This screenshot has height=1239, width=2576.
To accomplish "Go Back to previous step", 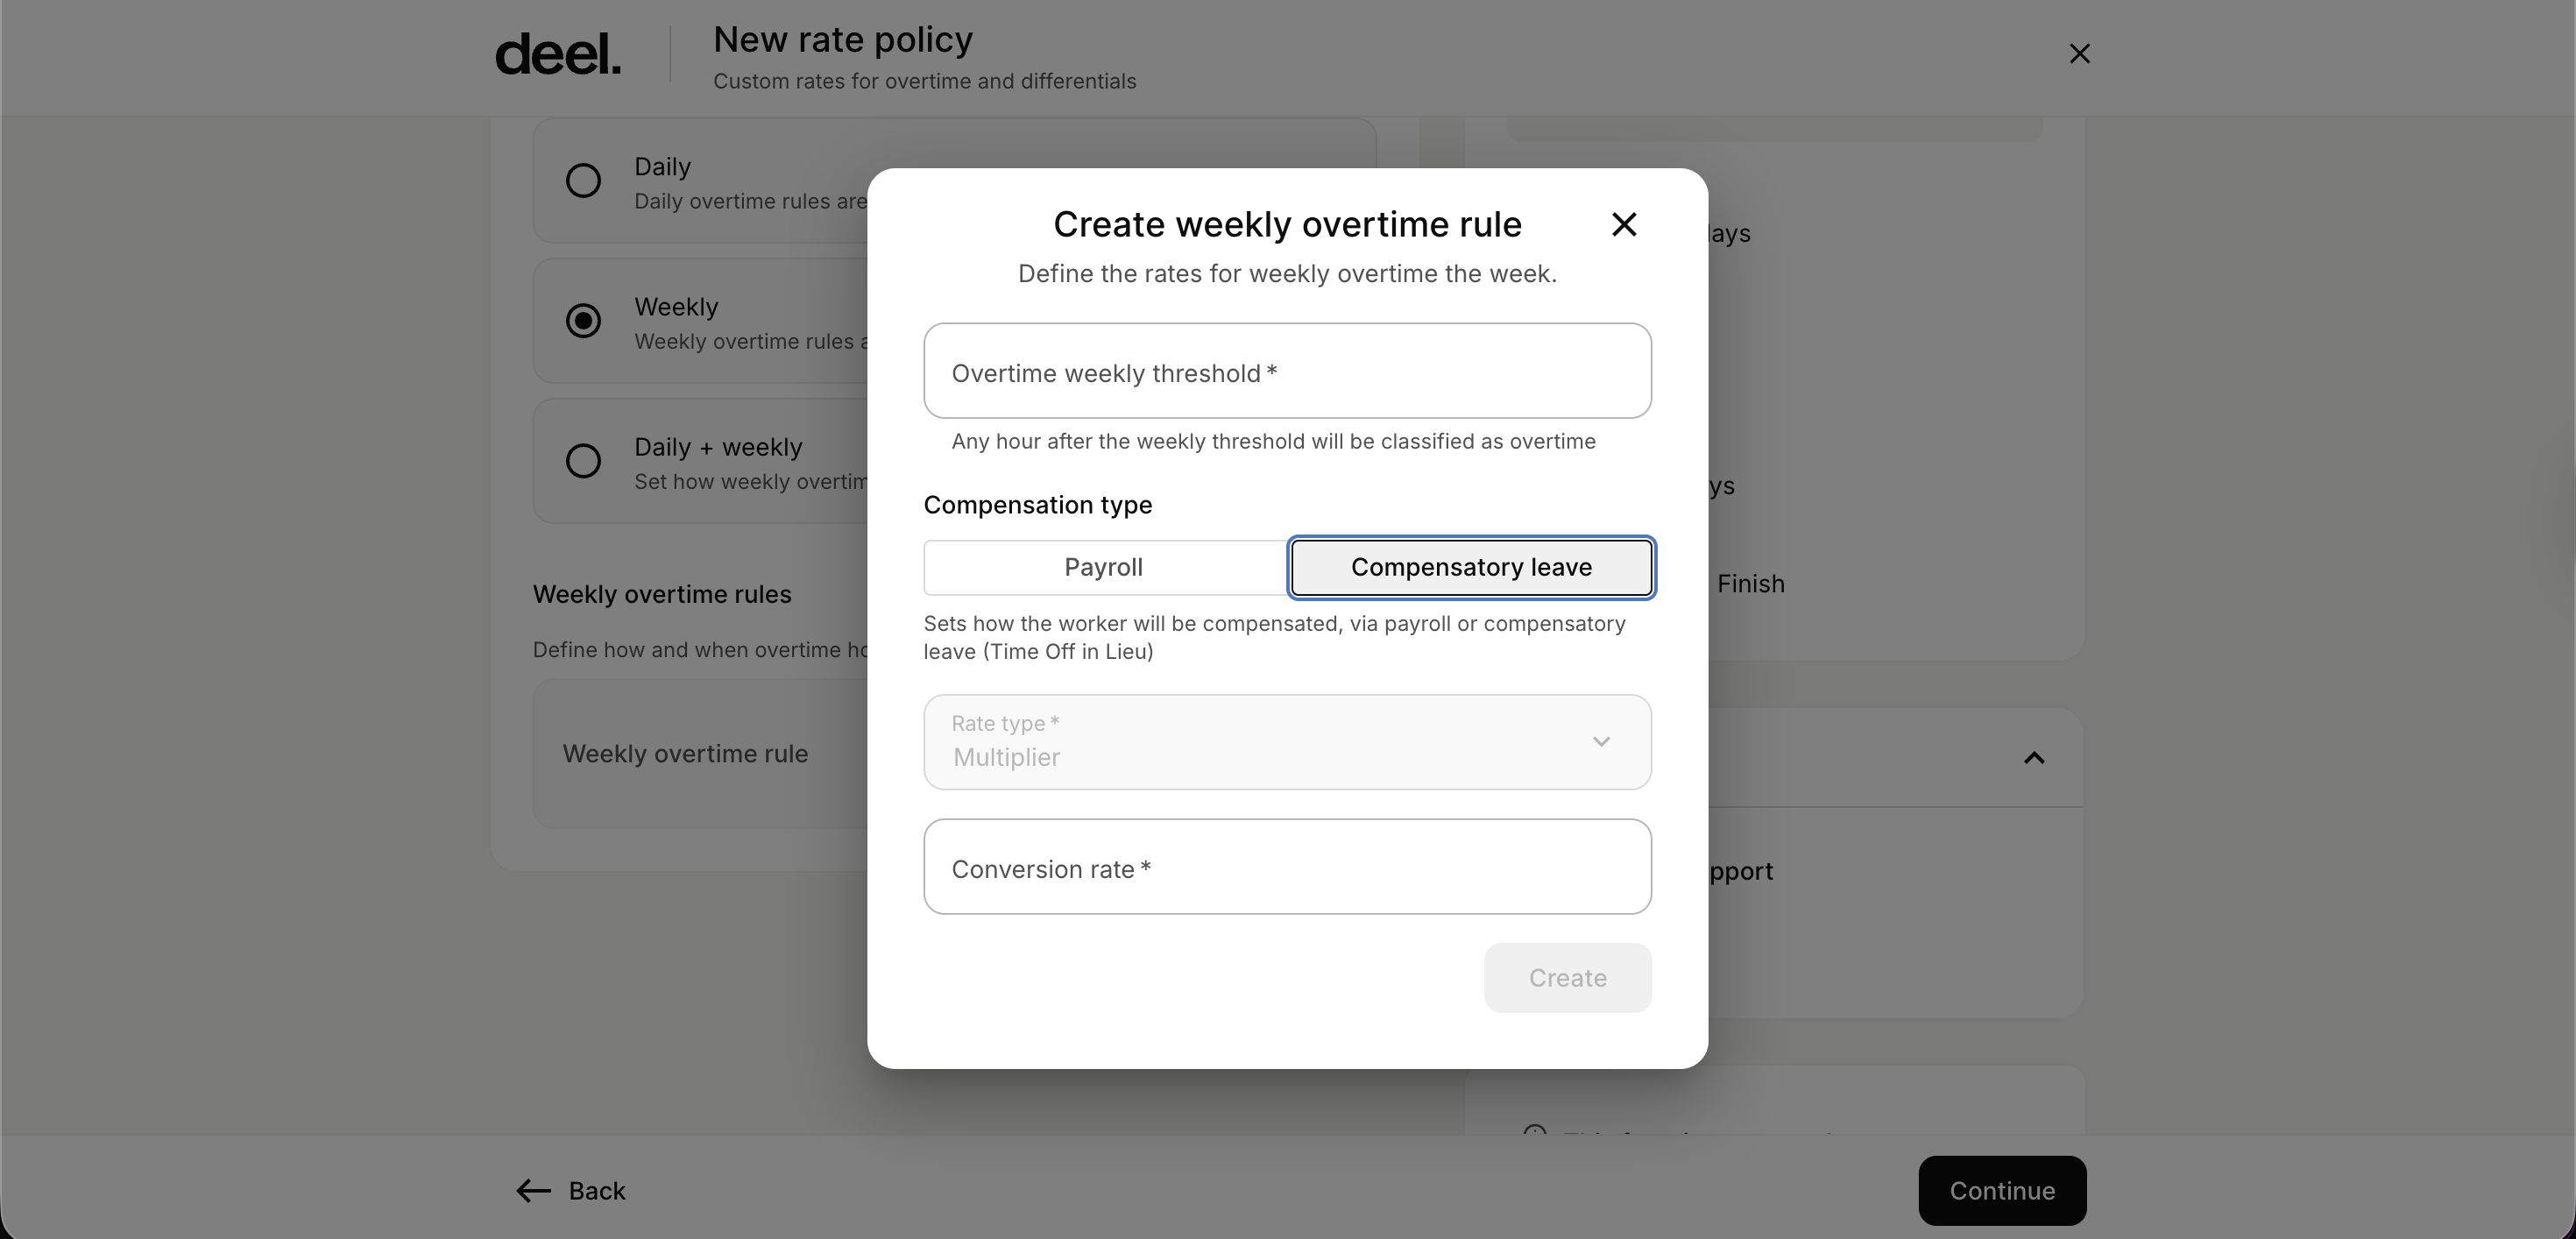I will click(596, 1190).
